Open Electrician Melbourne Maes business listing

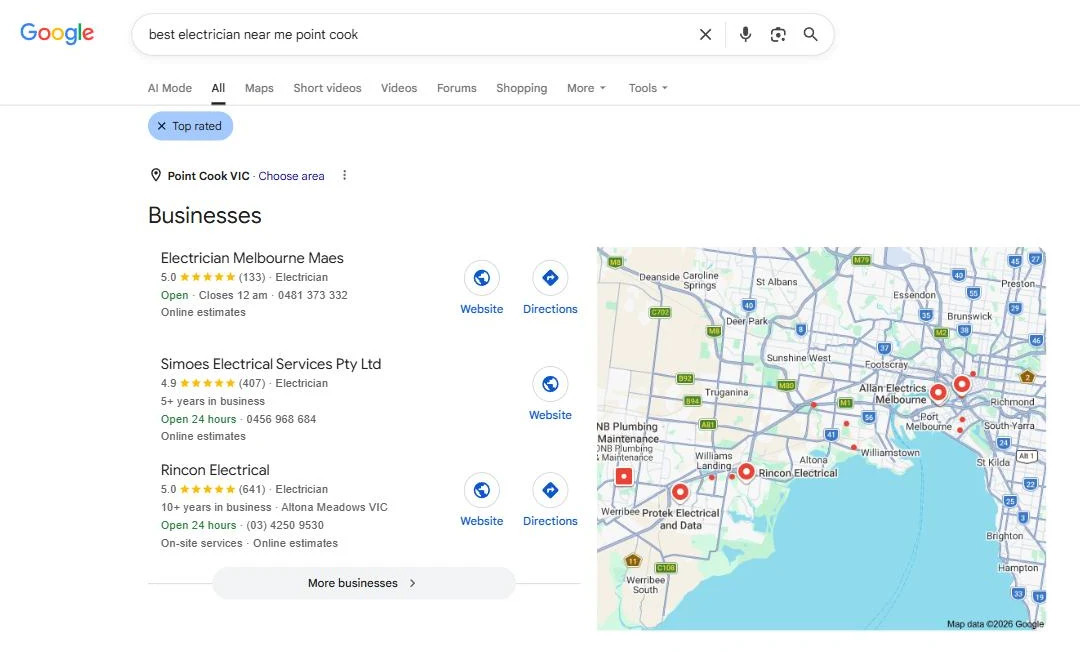click(252, 258)
